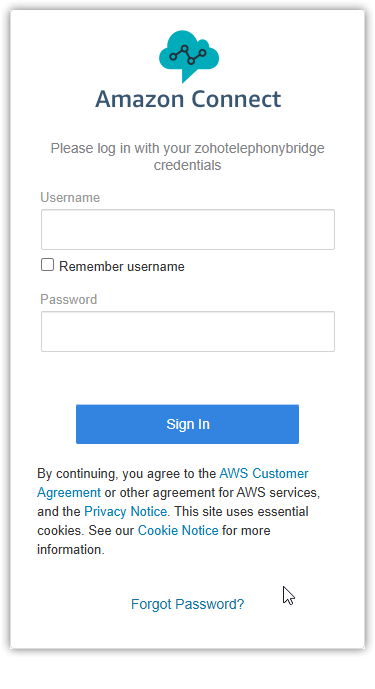This screenshot has height=689, width=375.
Task: Open the Privacy Notice link
Action: pyautogui.click(x=125, y=511)
